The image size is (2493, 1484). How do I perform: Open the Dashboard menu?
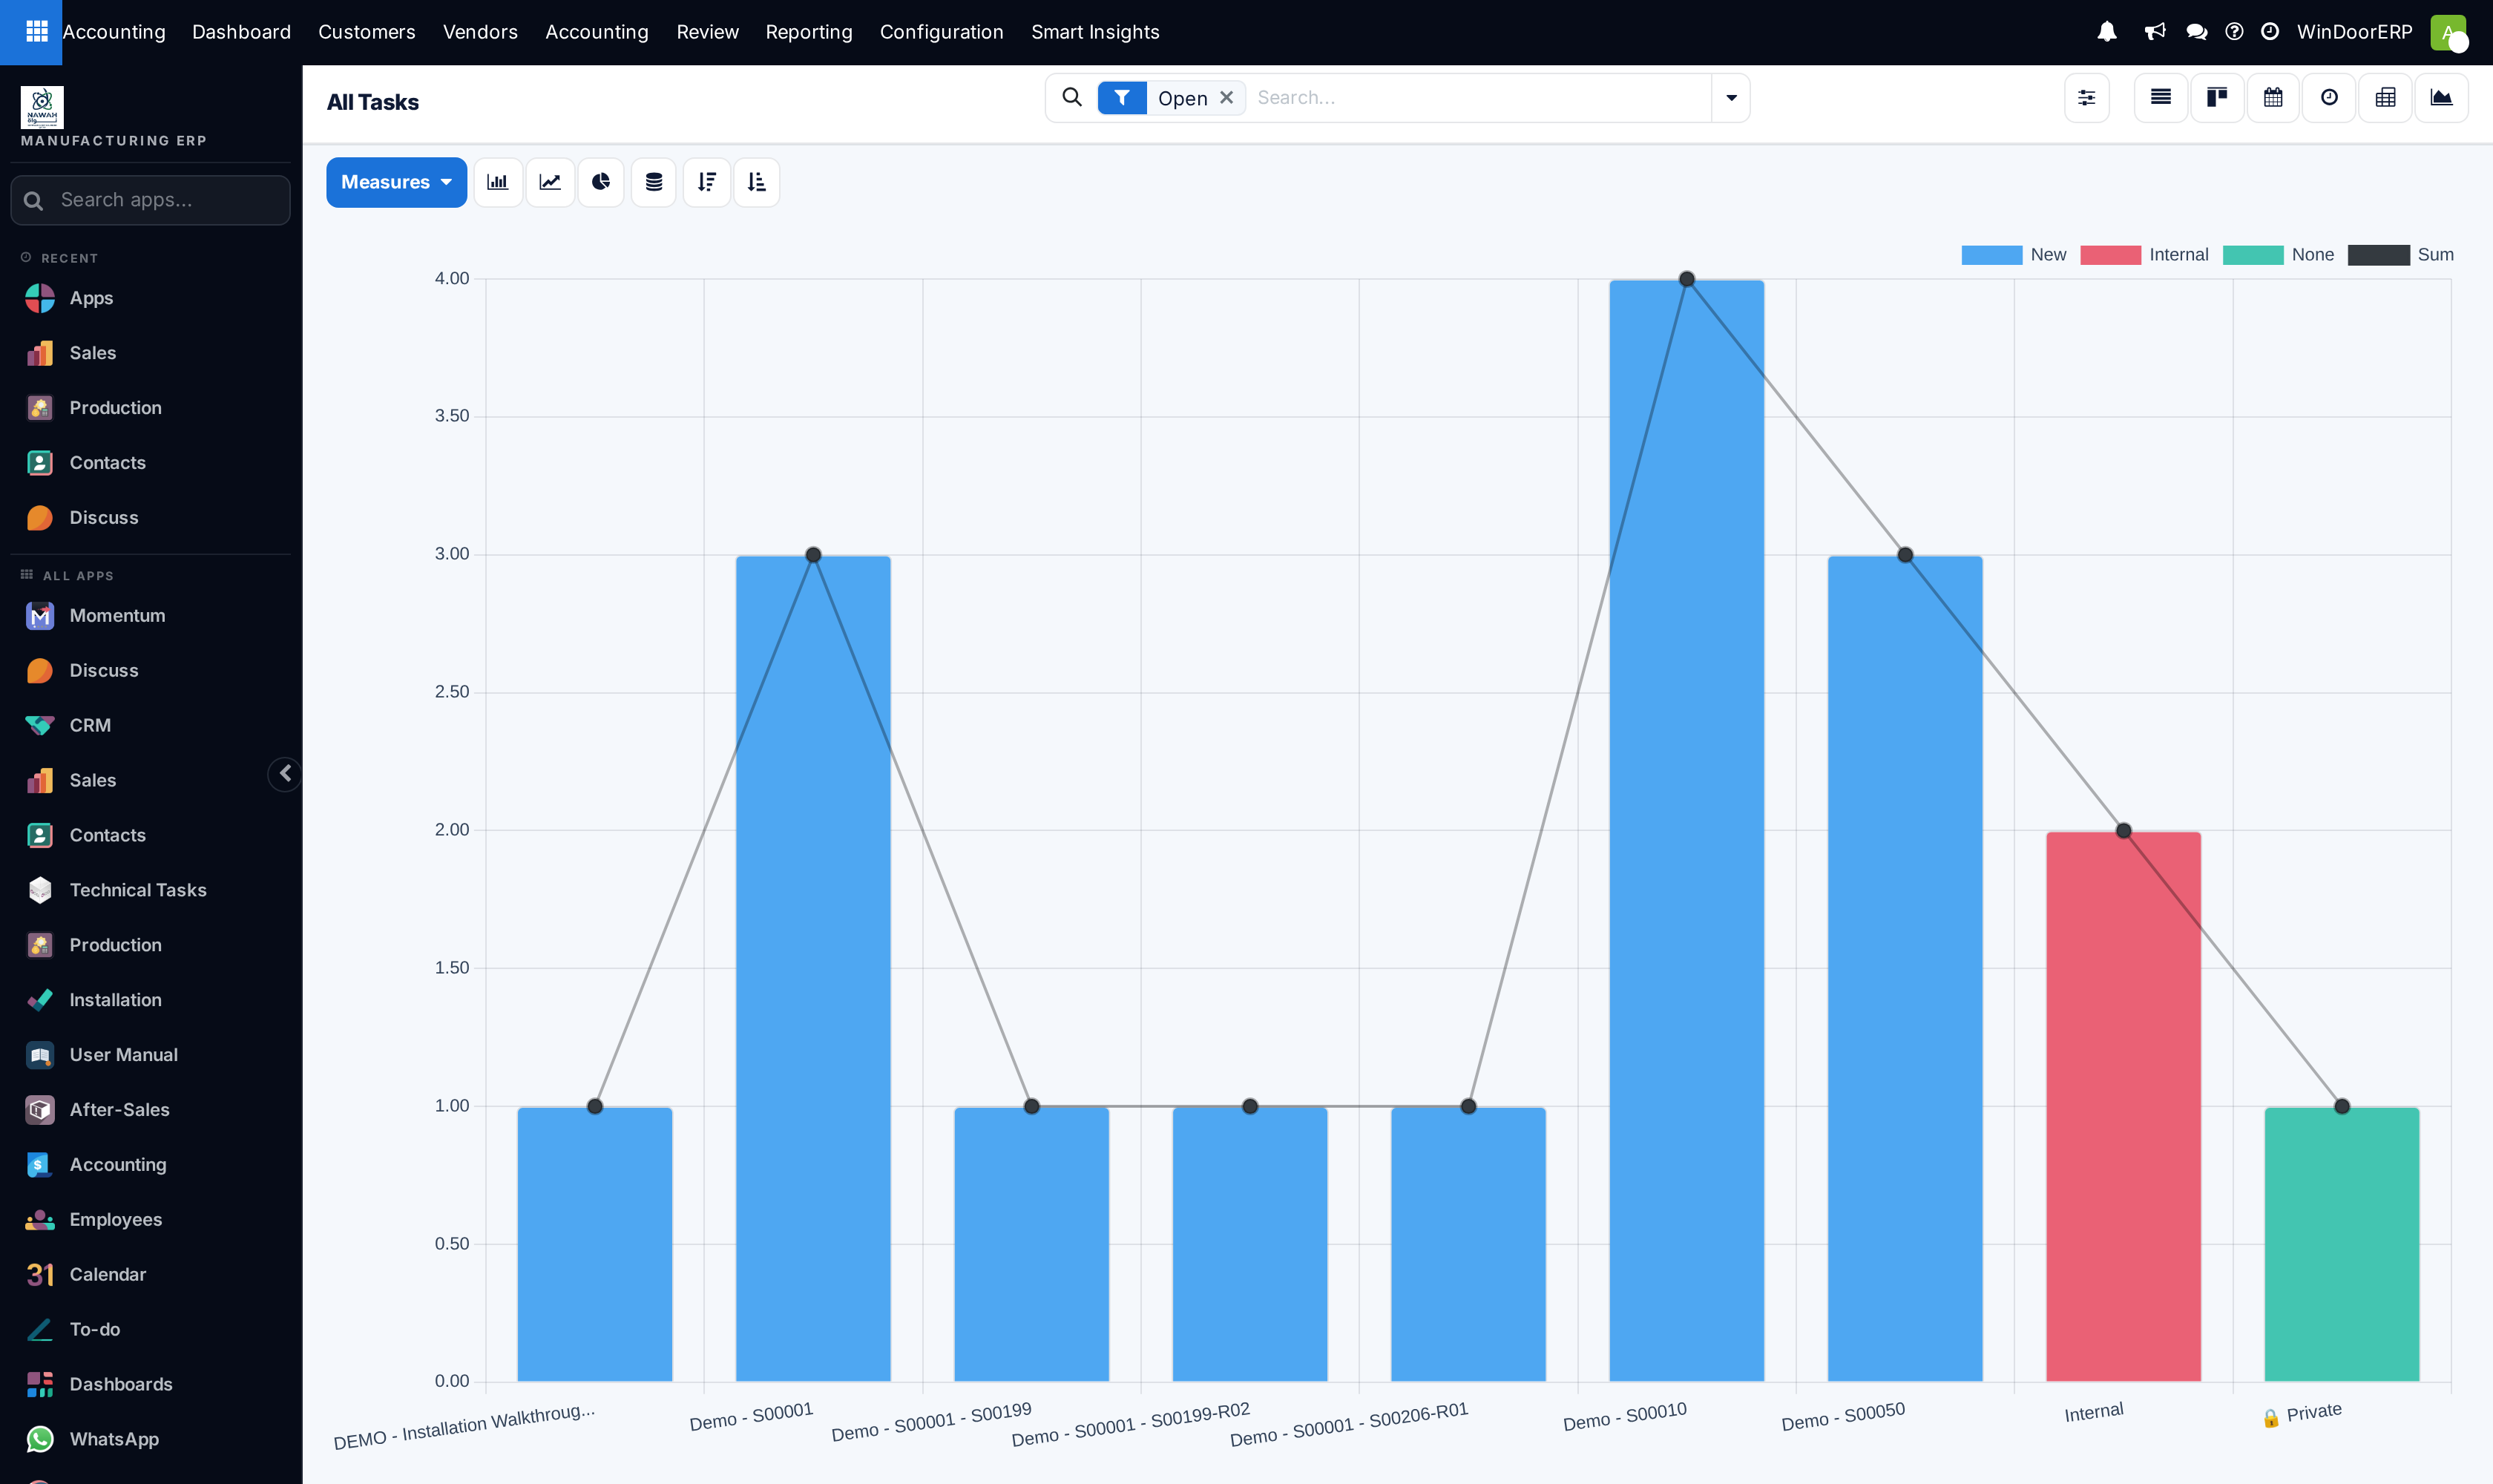[x=241, y=32]
